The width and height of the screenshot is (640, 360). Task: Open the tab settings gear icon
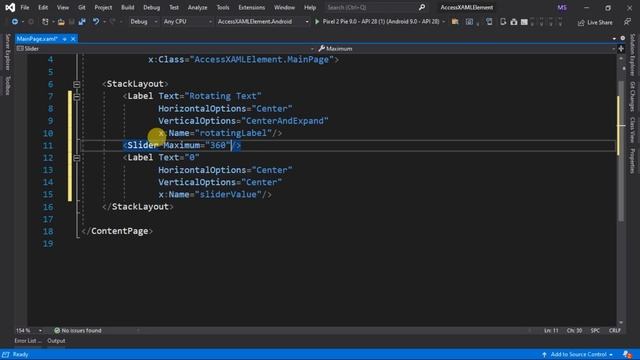pyautogui.click(x=622, y=38)
